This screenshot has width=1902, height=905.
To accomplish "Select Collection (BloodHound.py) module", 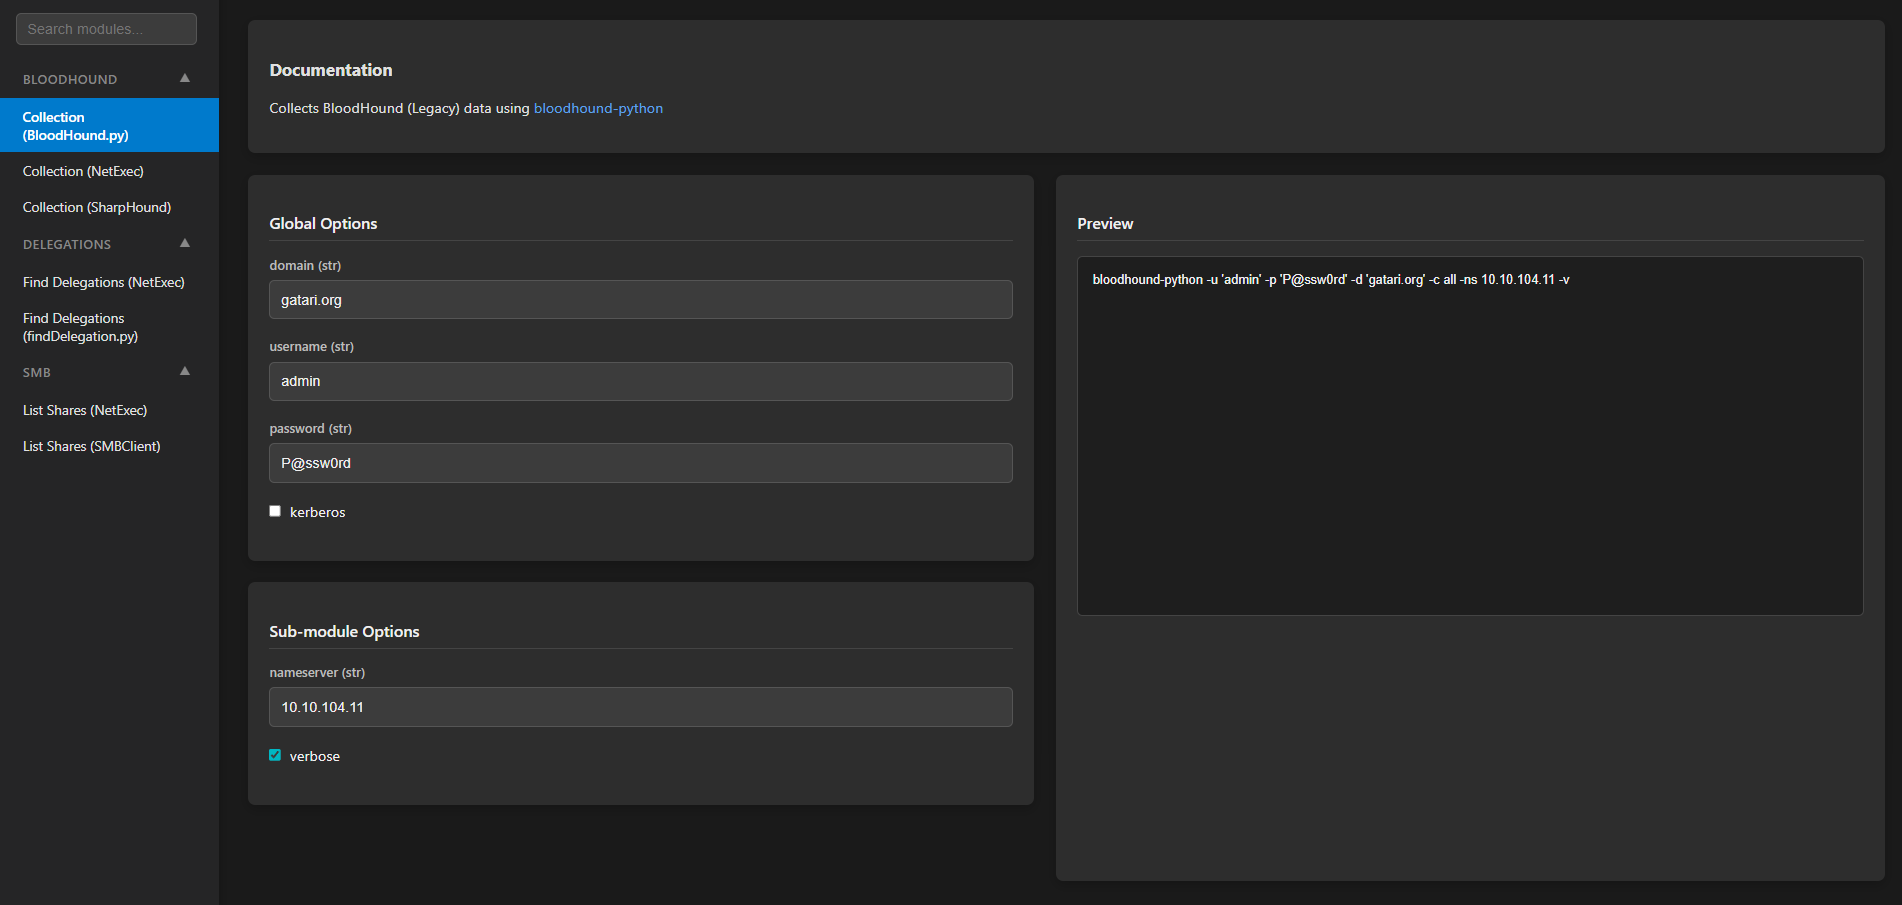I will (x=109, y=126).
